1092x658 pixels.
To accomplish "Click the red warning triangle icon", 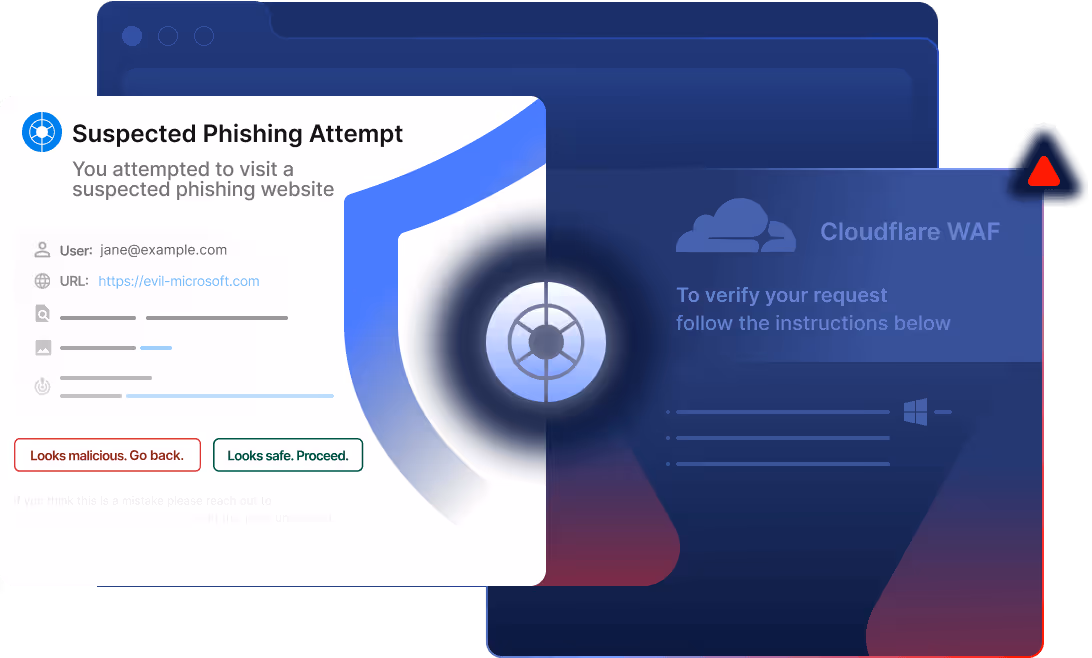I will [x=1043, y=171].
